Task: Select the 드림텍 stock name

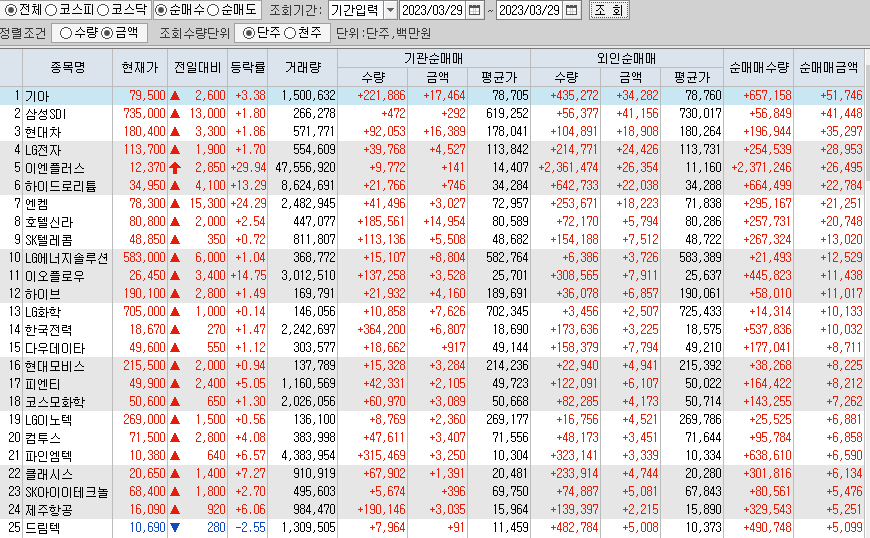Action: 42,529
